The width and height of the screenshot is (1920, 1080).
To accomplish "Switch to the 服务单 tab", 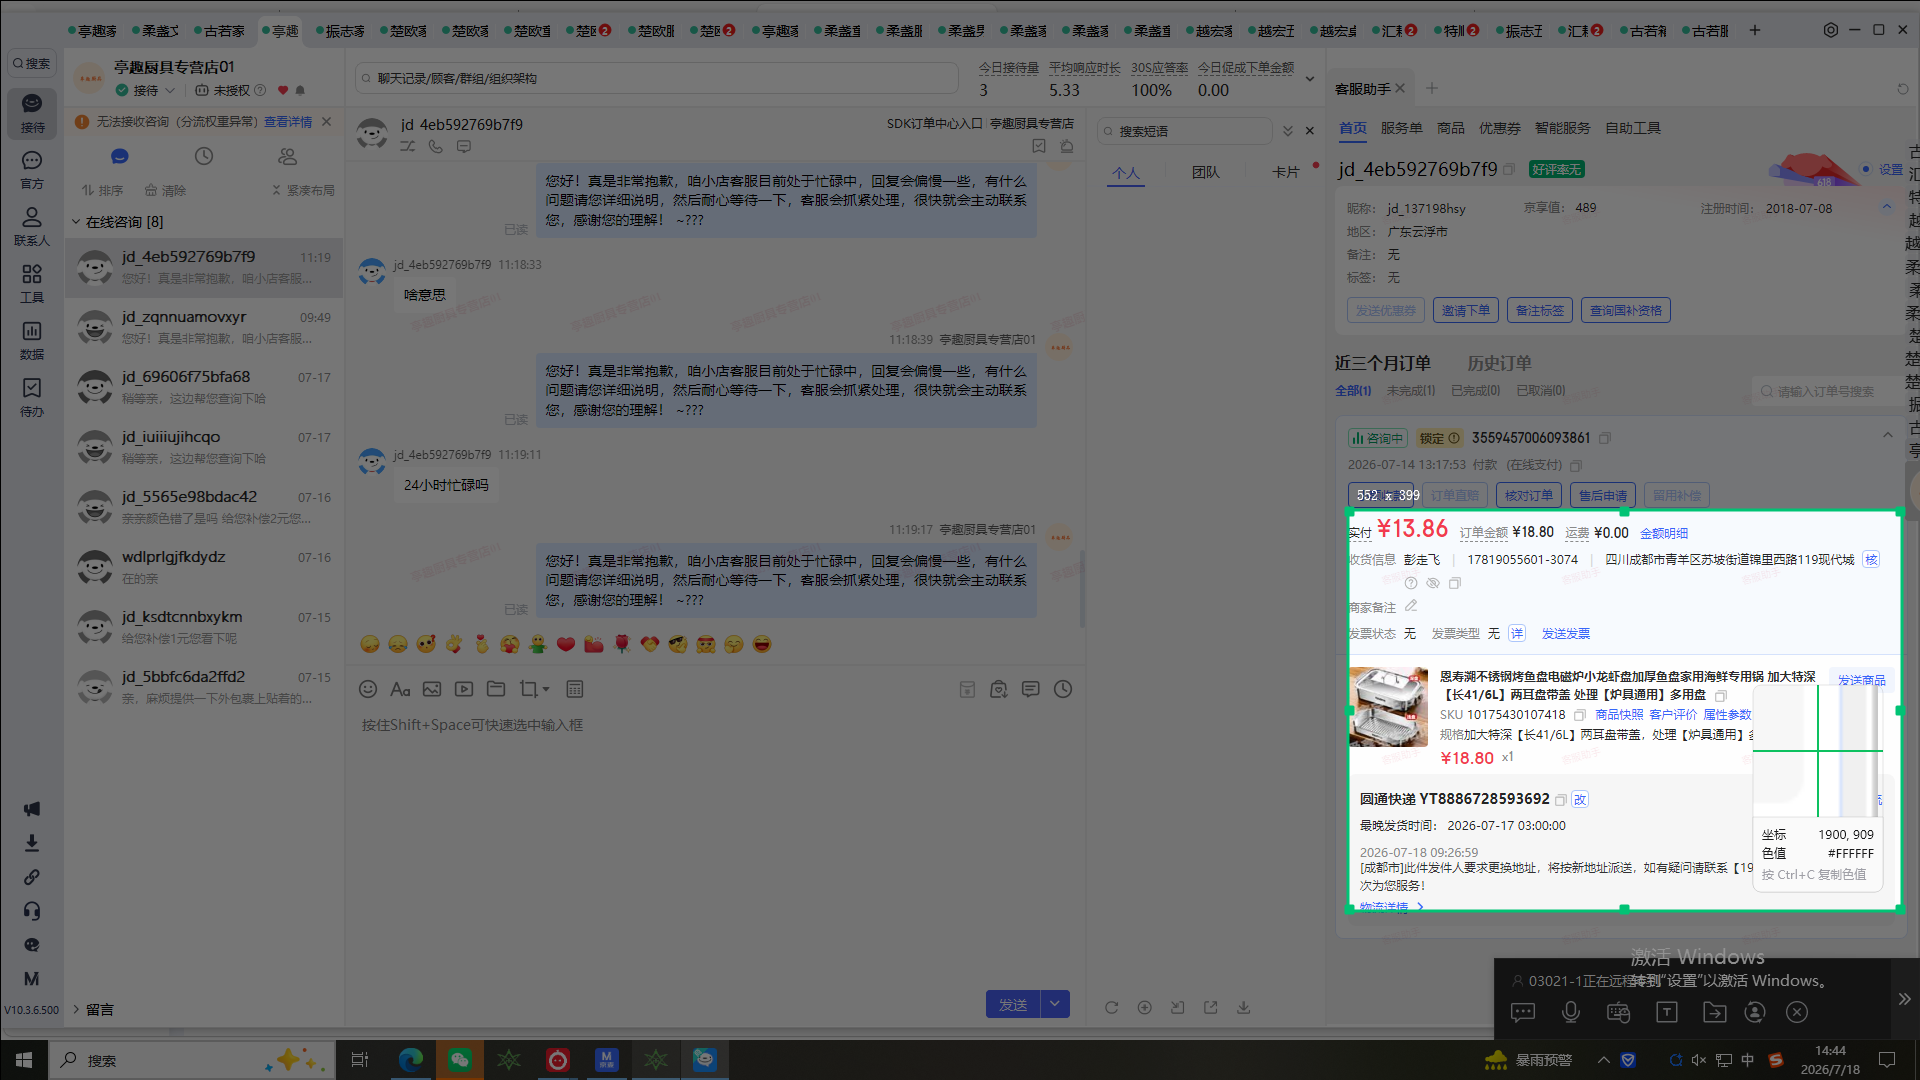I will pos(1401,128).
